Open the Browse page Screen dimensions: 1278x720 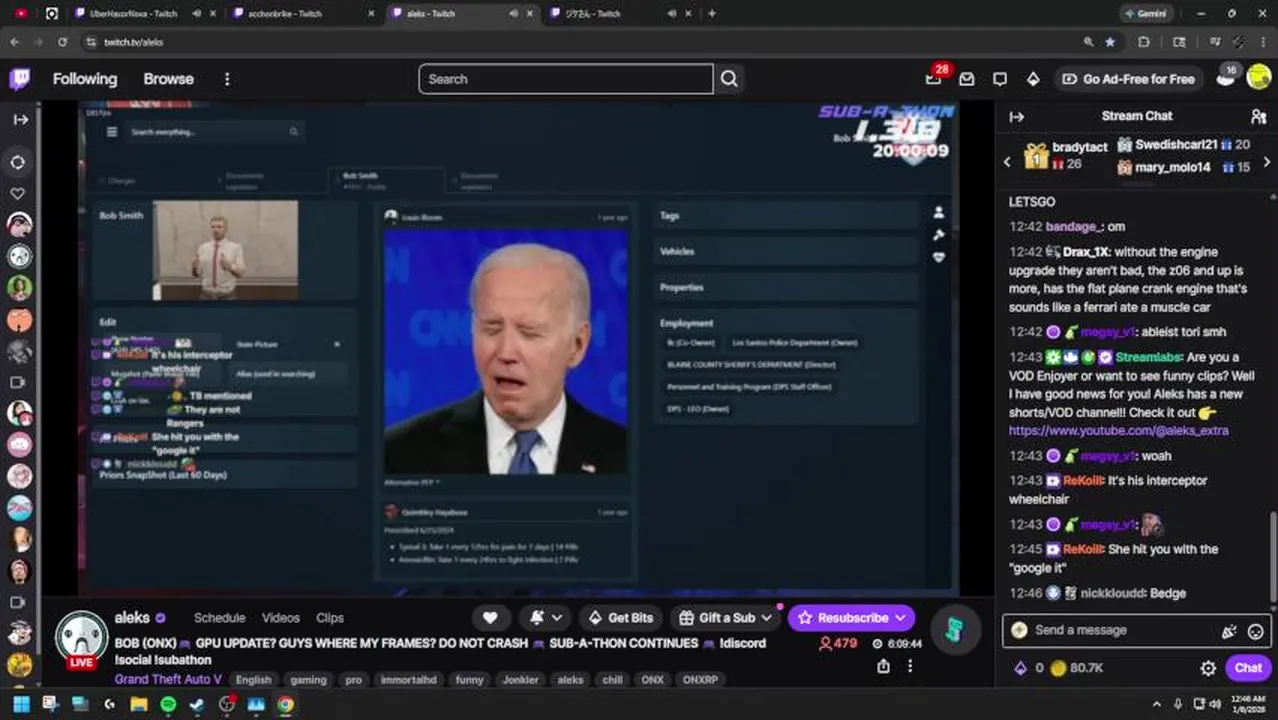pyautogui.click(x=168, y=79)
